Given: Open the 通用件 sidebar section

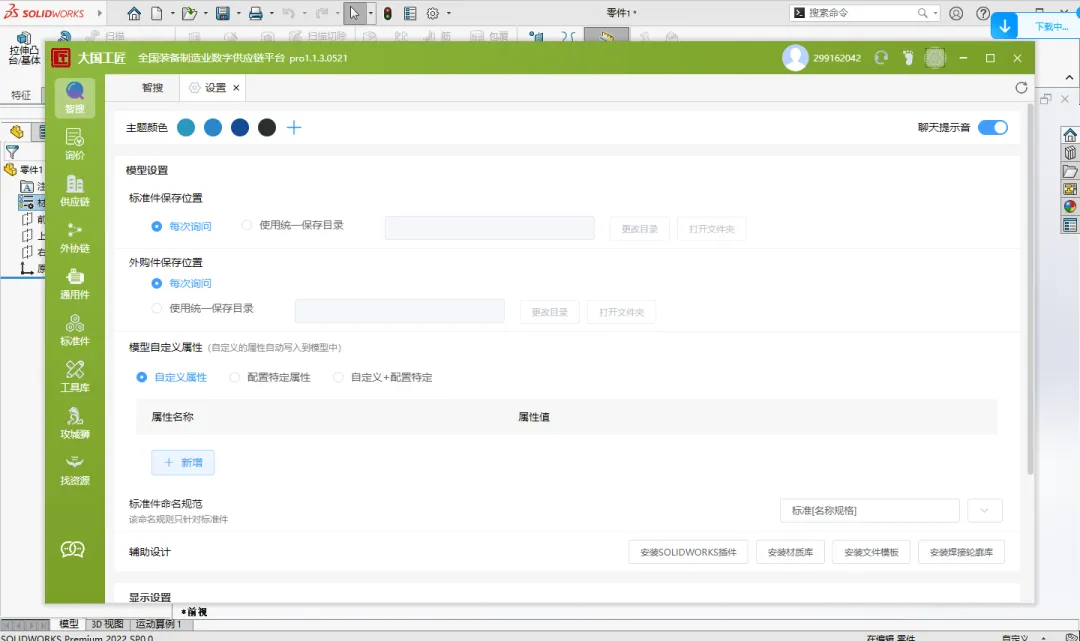Looking at the screenshot, I should point(74,284).
